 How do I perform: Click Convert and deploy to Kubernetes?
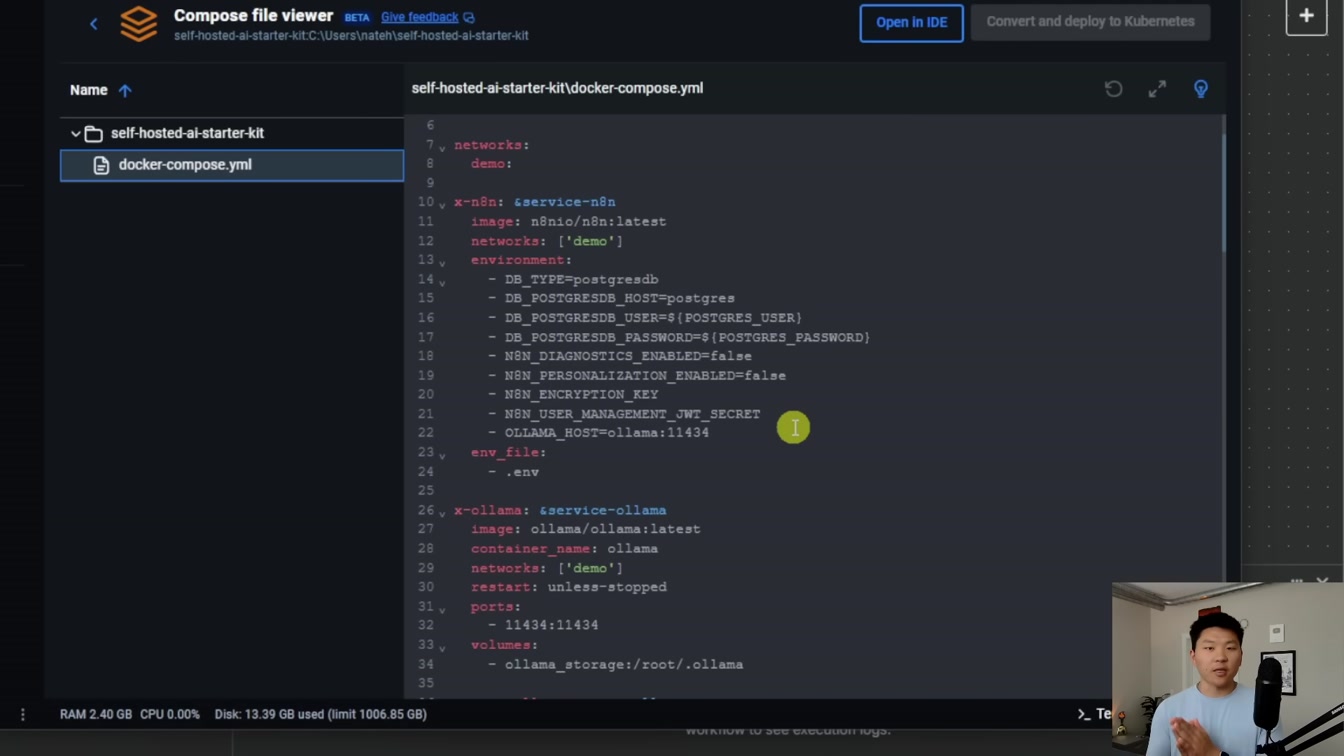pyautogui.click(x=1090, y=21)
